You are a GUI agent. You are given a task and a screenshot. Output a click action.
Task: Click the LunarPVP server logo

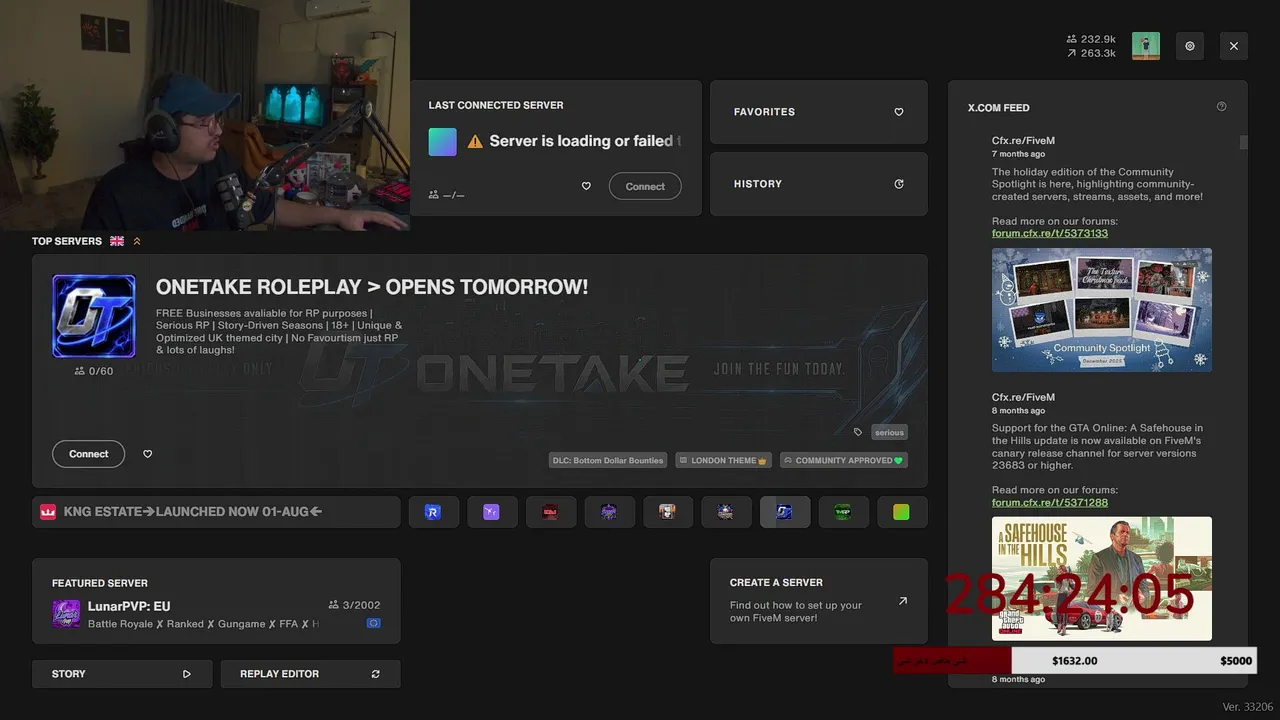(x=66, y=614)
